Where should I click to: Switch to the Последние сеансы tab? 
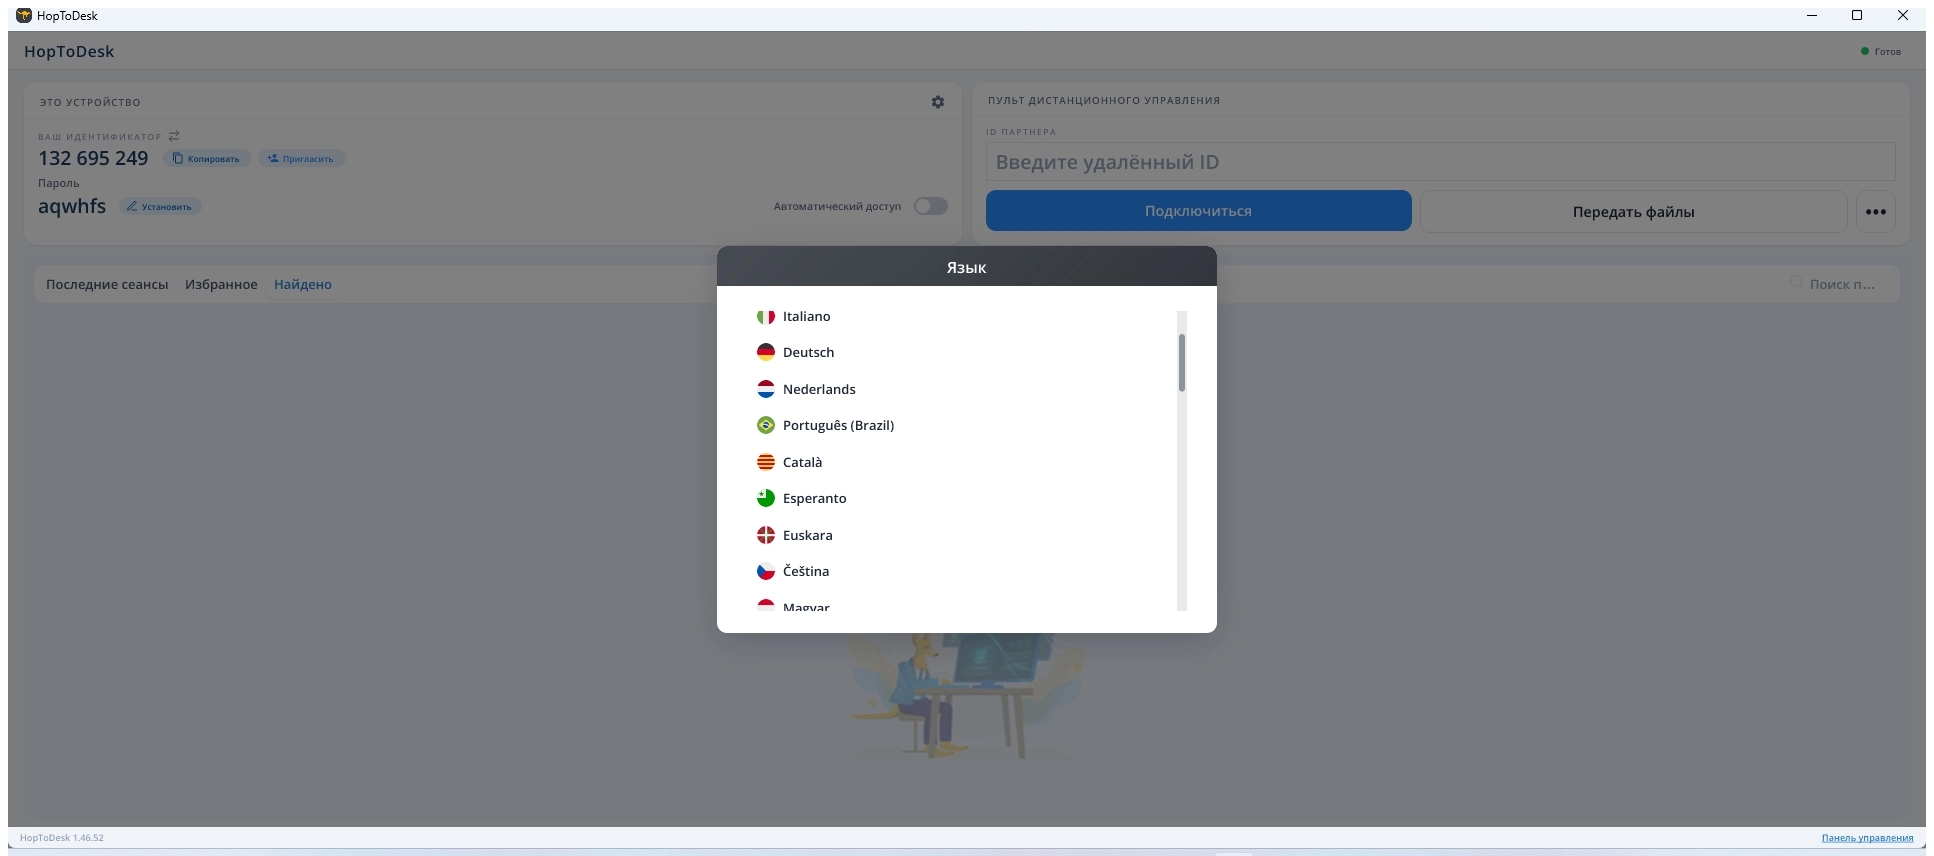tap(107, 284)
